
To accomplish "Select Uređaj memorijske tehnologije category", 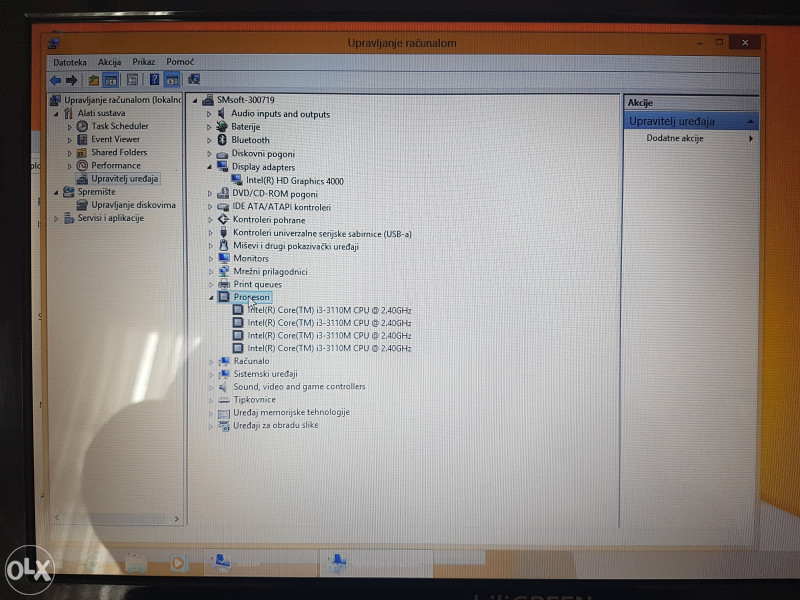I will tap(291, 412).
